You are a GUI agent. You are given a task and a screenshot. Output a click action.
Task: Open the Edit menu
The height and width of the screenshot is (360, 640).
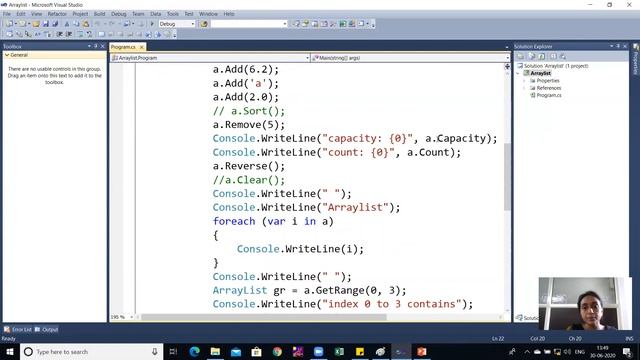point(21,14)
